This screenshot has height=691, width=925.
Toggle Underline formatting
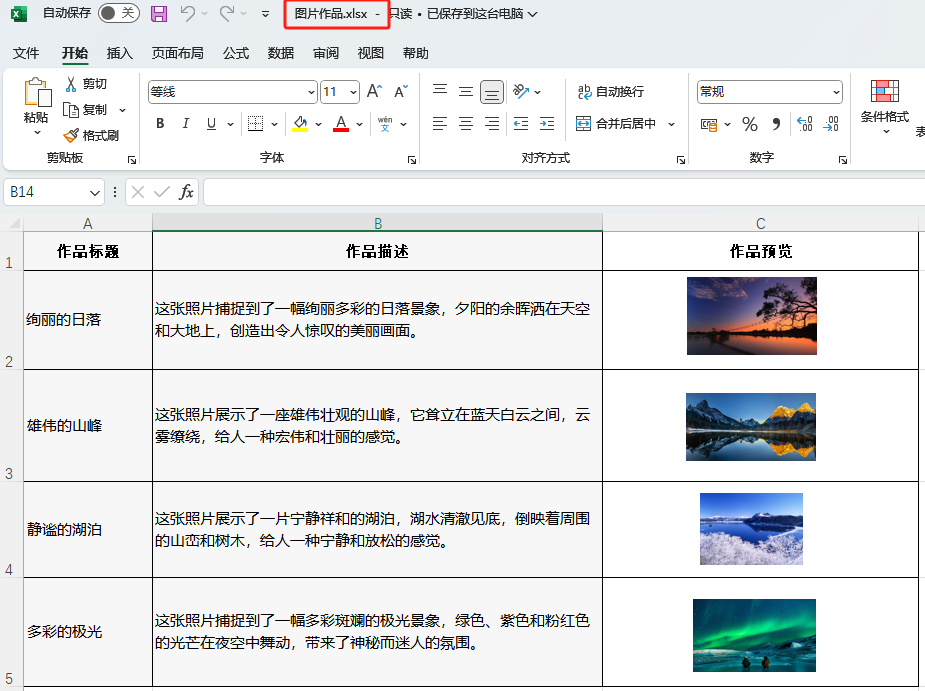pyautogui.click(x=210, y=124)
